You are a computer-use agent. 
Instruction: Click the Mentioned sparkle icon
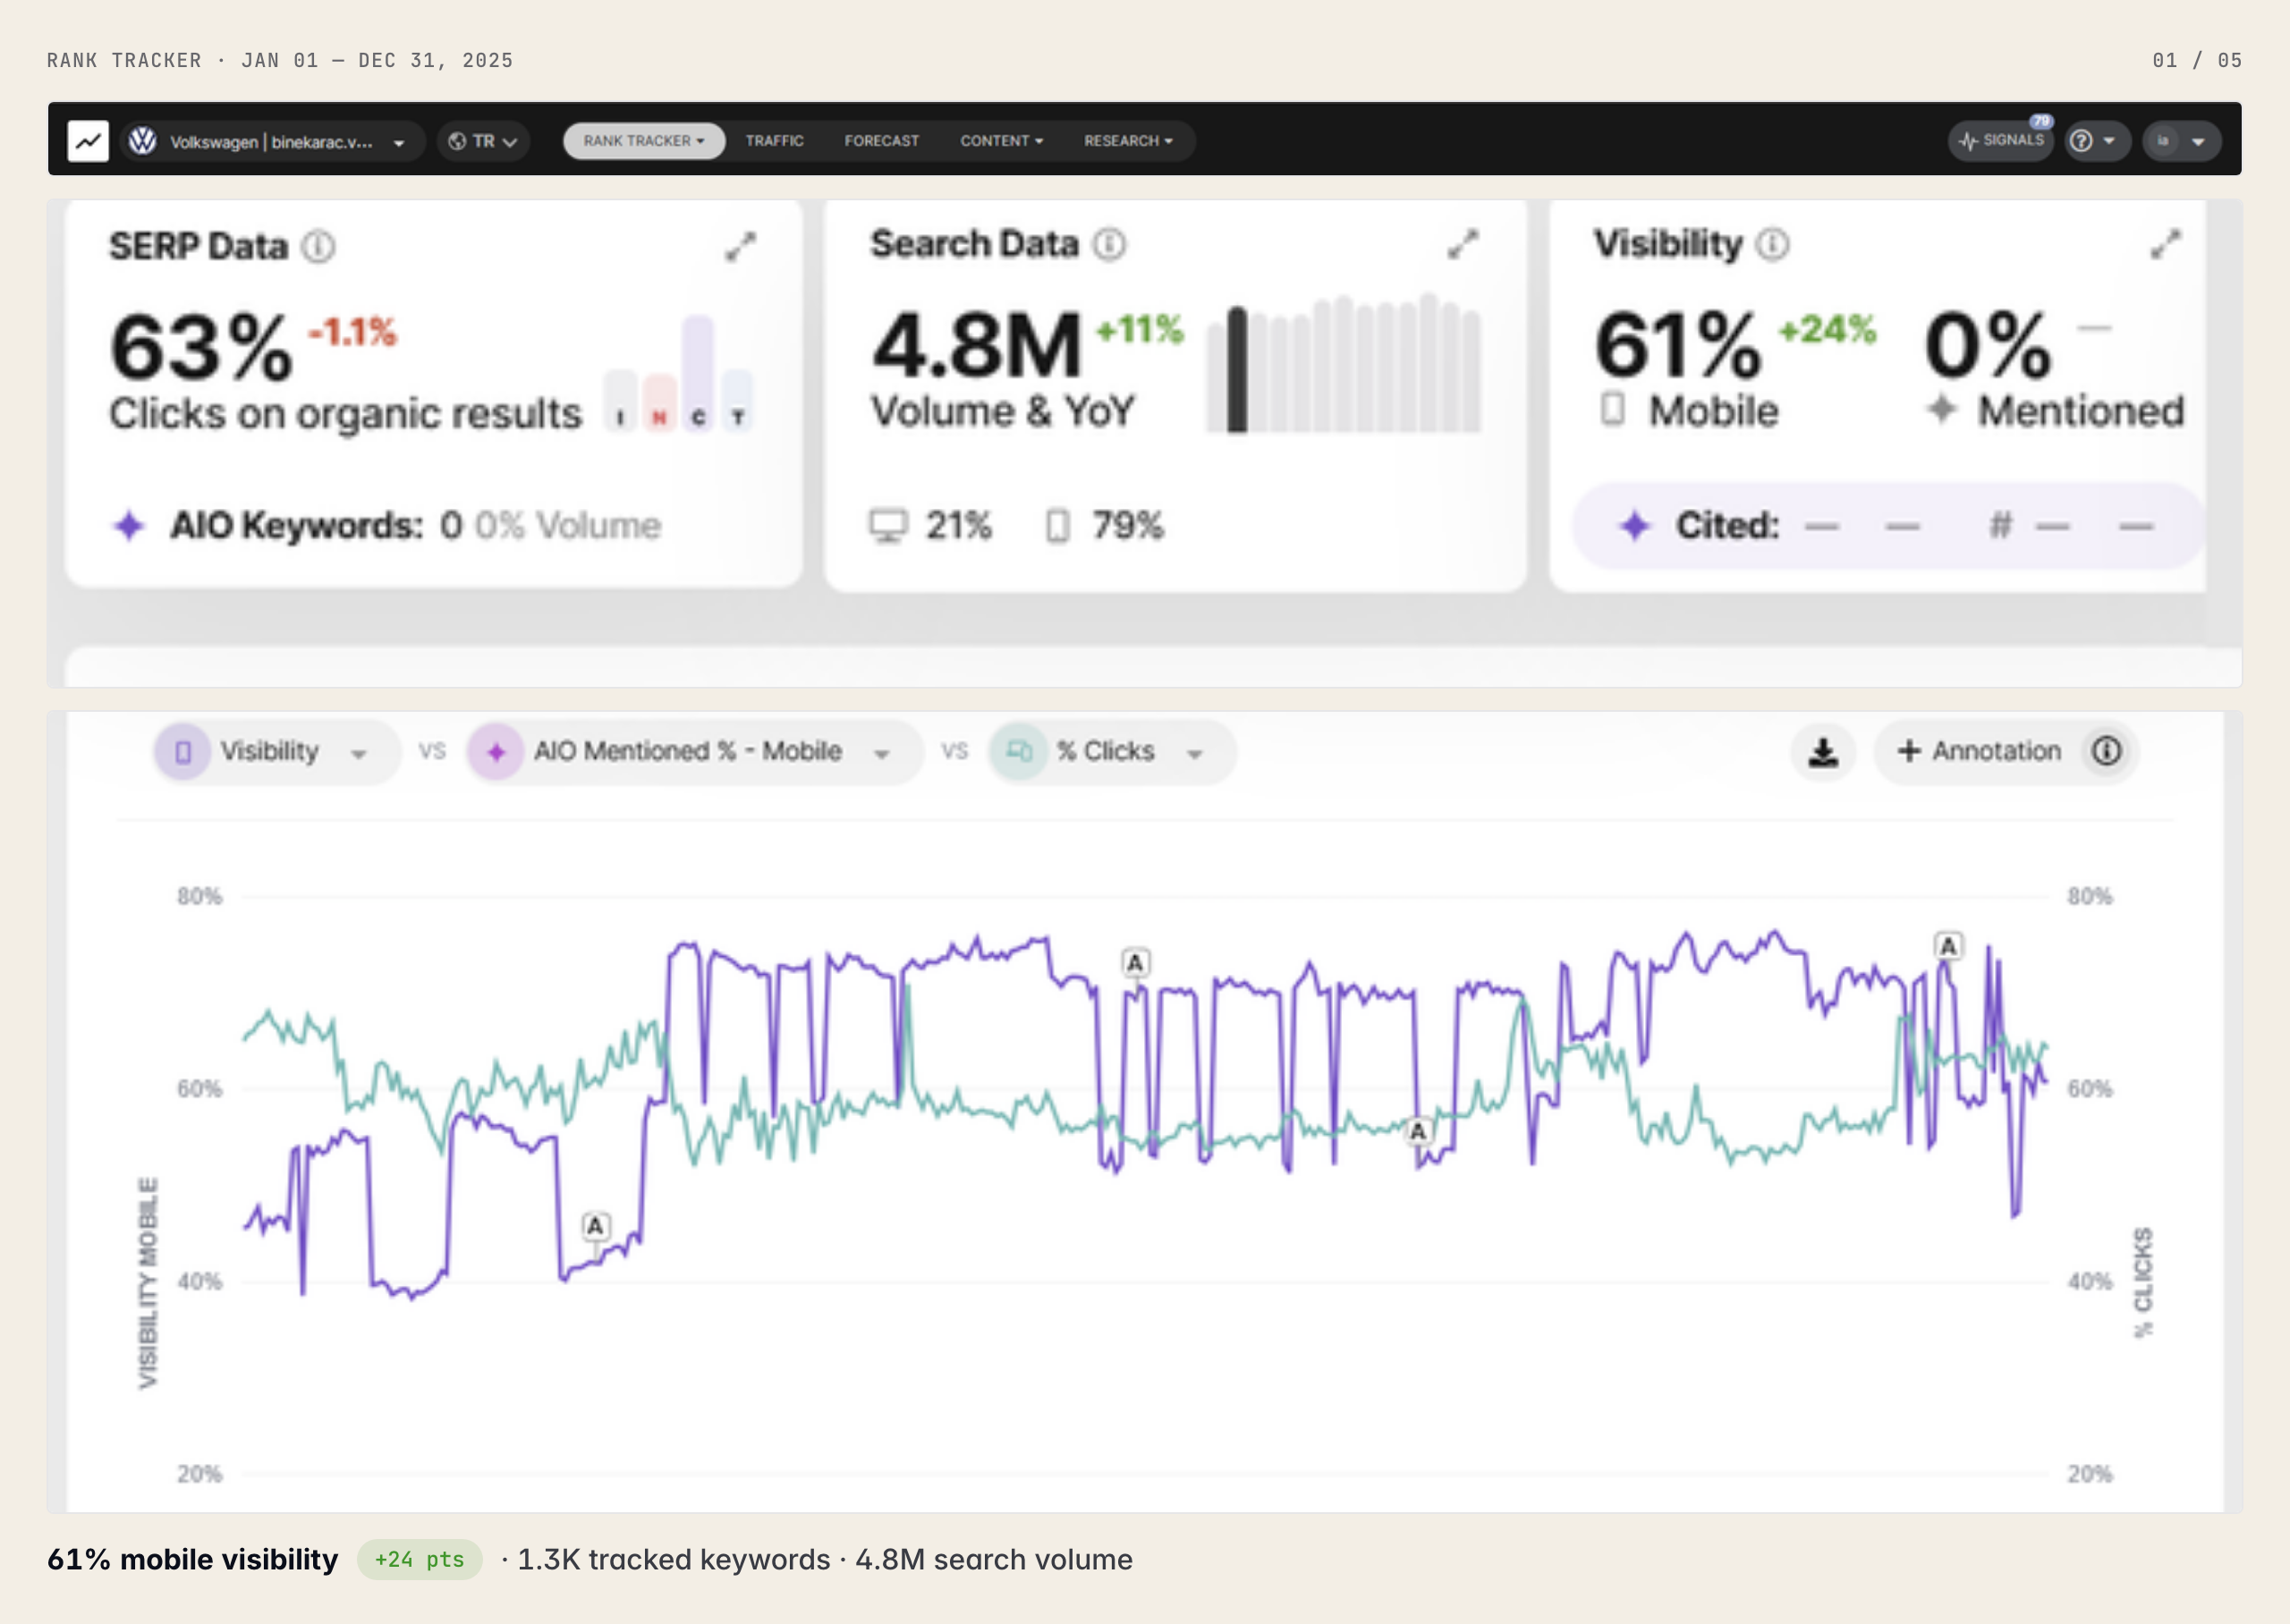pos(1941,409)
